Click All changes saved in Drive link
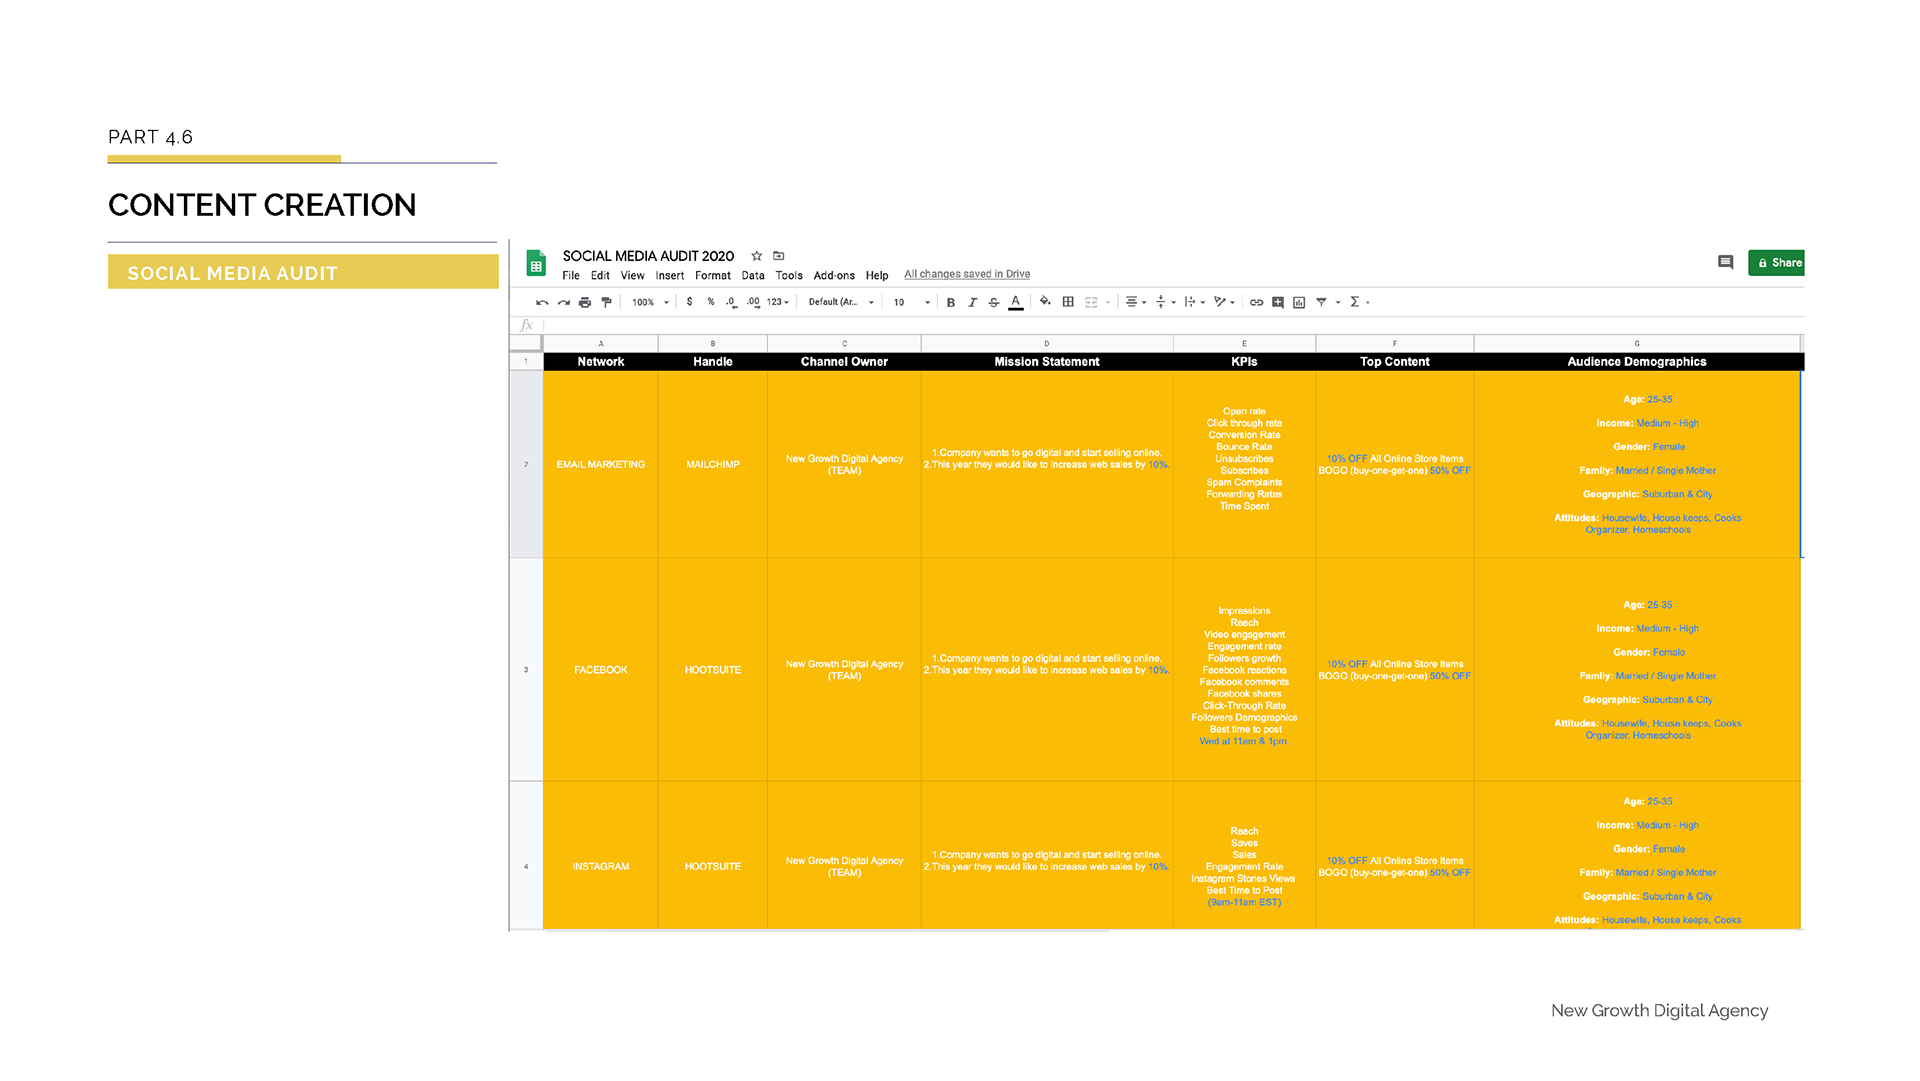The image size is (1920, 1081). tap(966, 274)
